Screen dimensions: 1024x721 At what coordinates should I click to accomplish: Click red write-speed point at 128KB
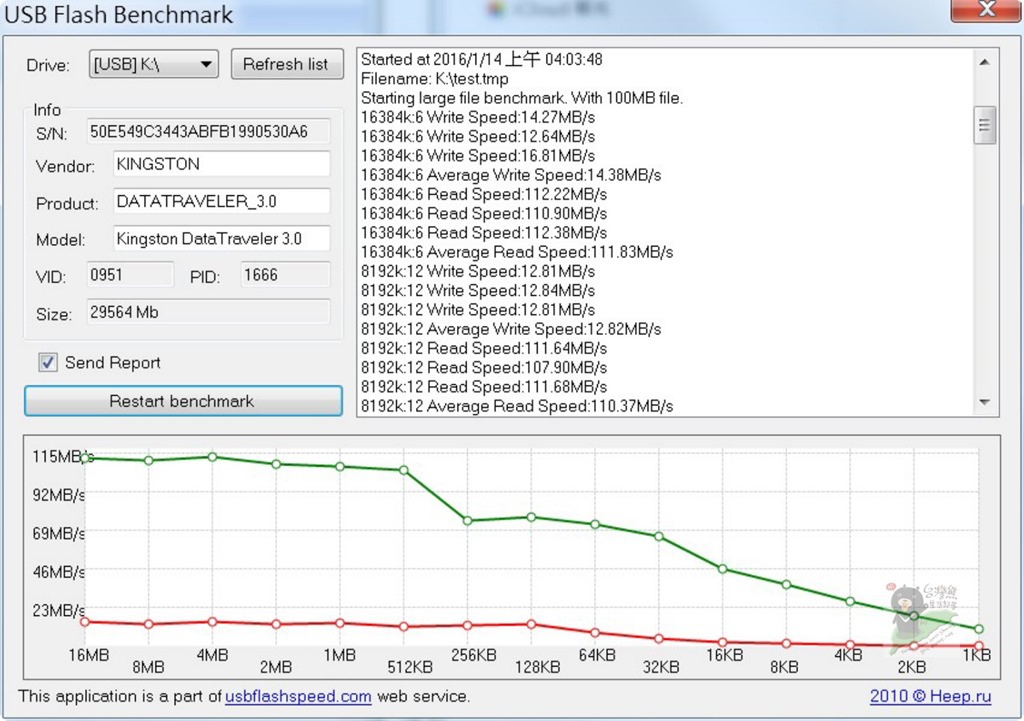point(532,624)
